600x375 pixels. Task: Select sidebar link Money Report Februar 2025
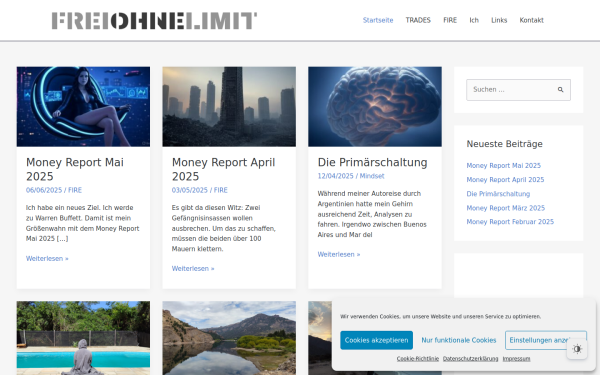click(x=510, y=222)
